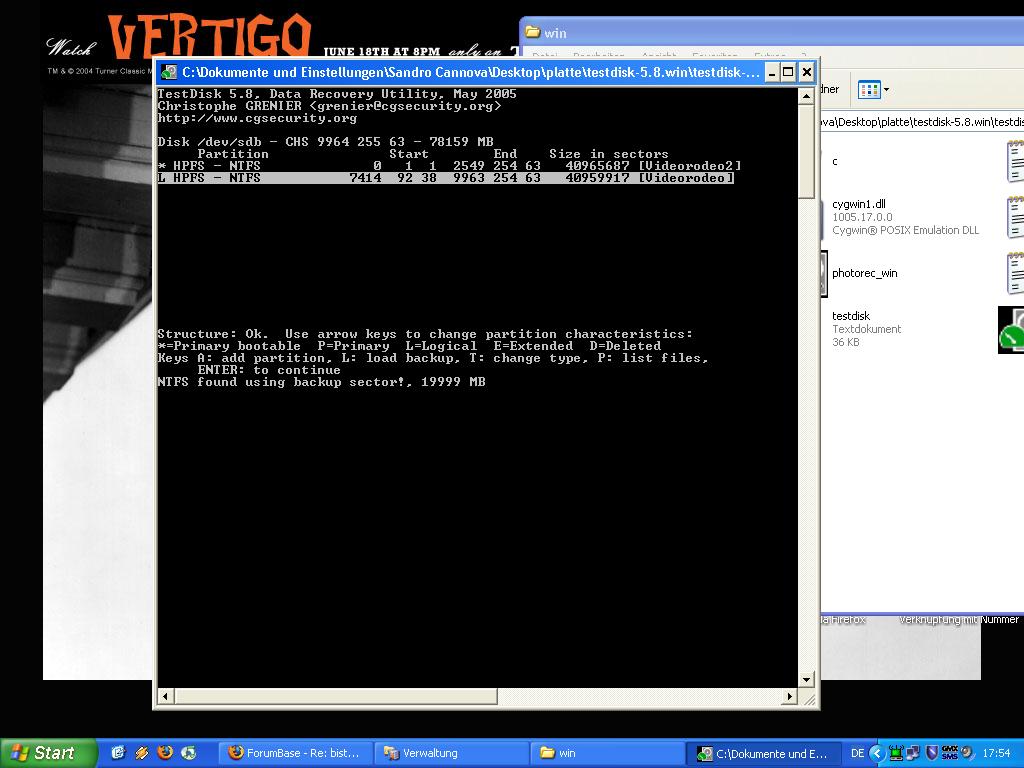1024x768 pixels.
Task: Click the DE language indicator
Action: tap(857, 753)
